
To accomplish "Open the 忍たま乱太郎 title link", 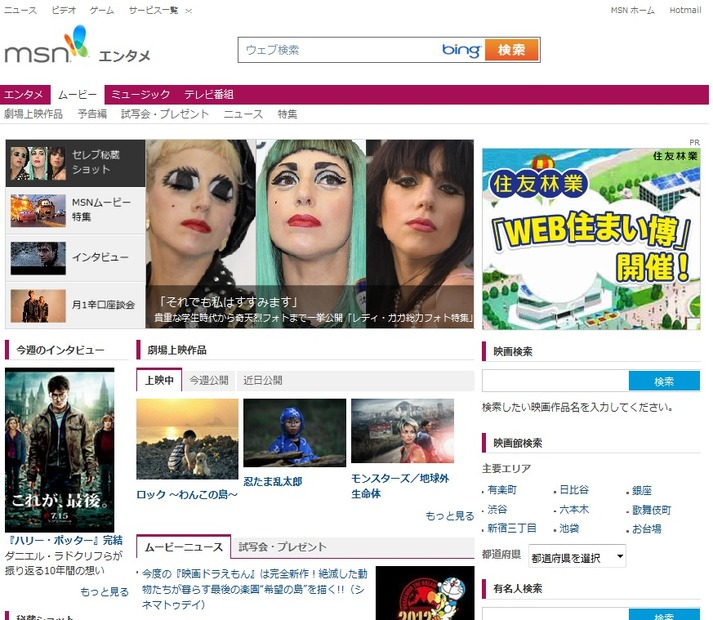I will click(273, 481).
